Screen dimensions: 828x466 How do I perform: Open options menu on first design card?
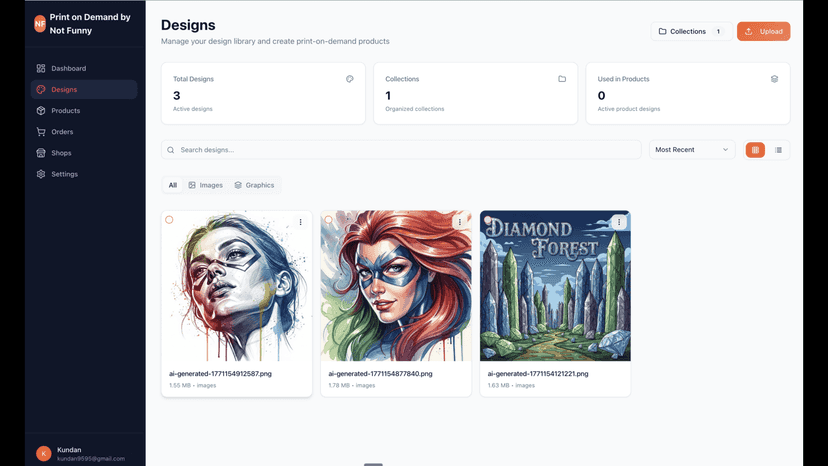[x=300, y=222]
